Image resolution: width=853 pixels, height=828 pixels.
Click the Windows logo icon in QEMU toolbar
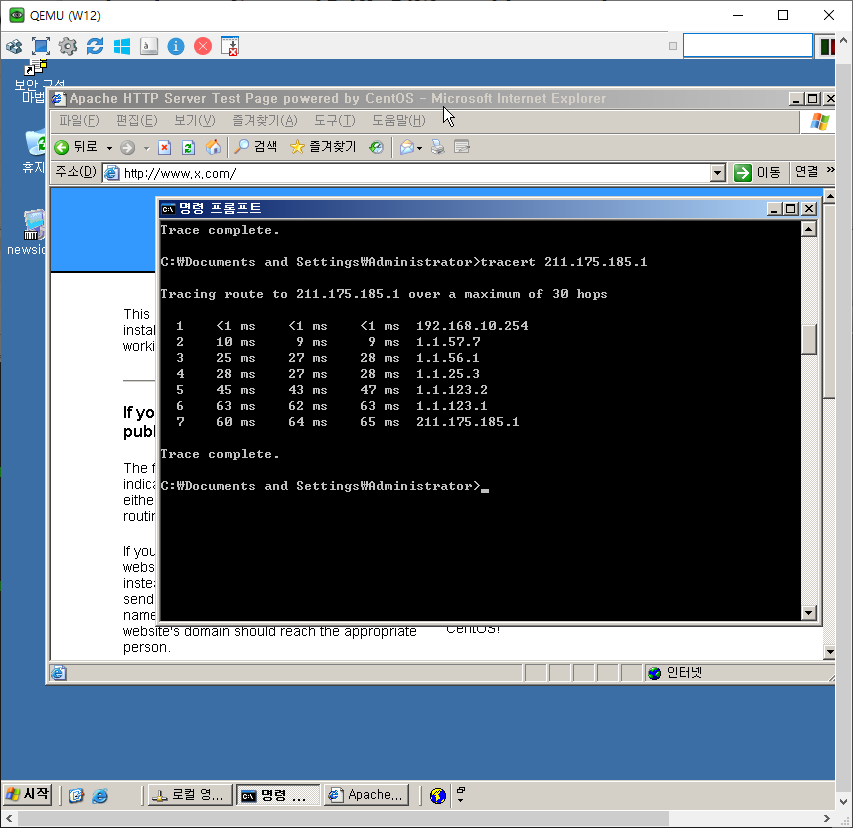click(122, 46)
